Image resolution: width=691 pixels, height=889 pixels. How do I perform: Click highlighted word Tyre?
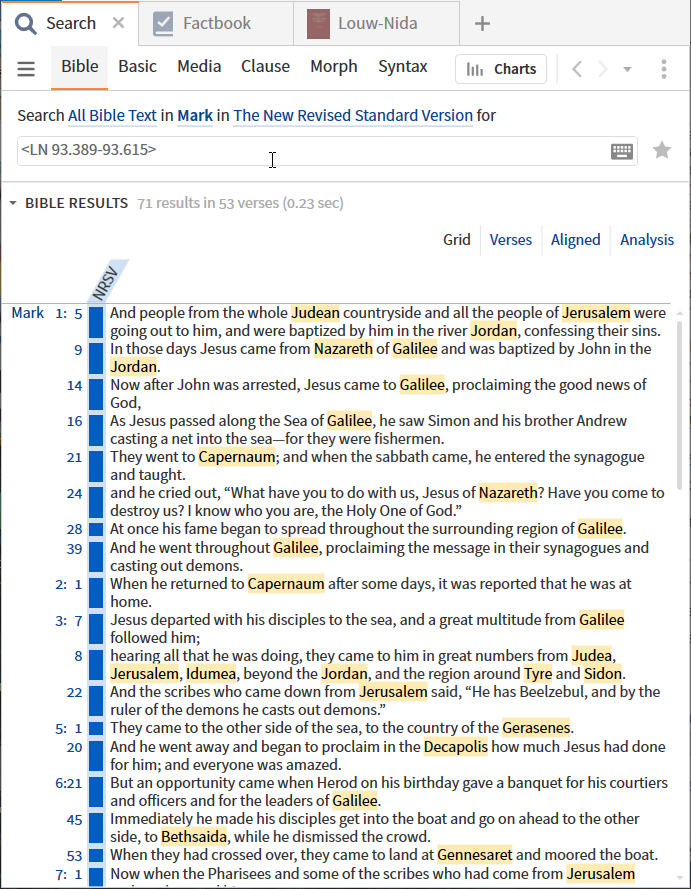pyautogui.click(x=538, y=674)
